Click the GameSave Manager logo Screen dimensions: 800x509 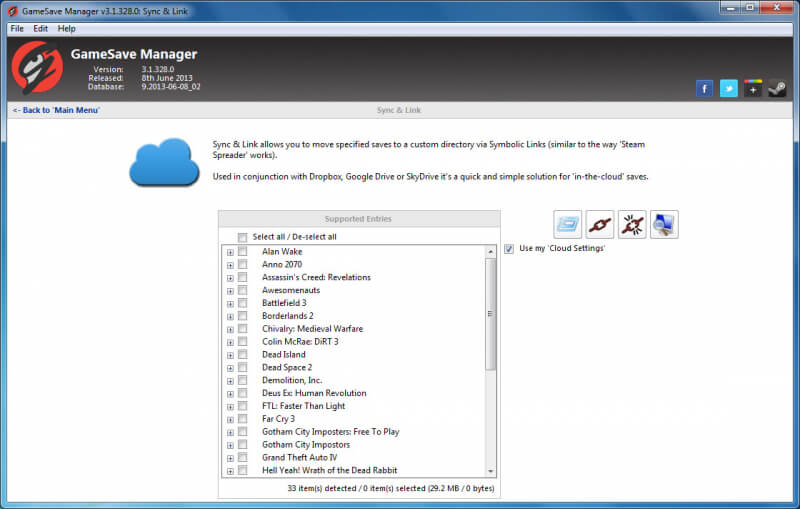pyautogui.click(x=37, y=67)
